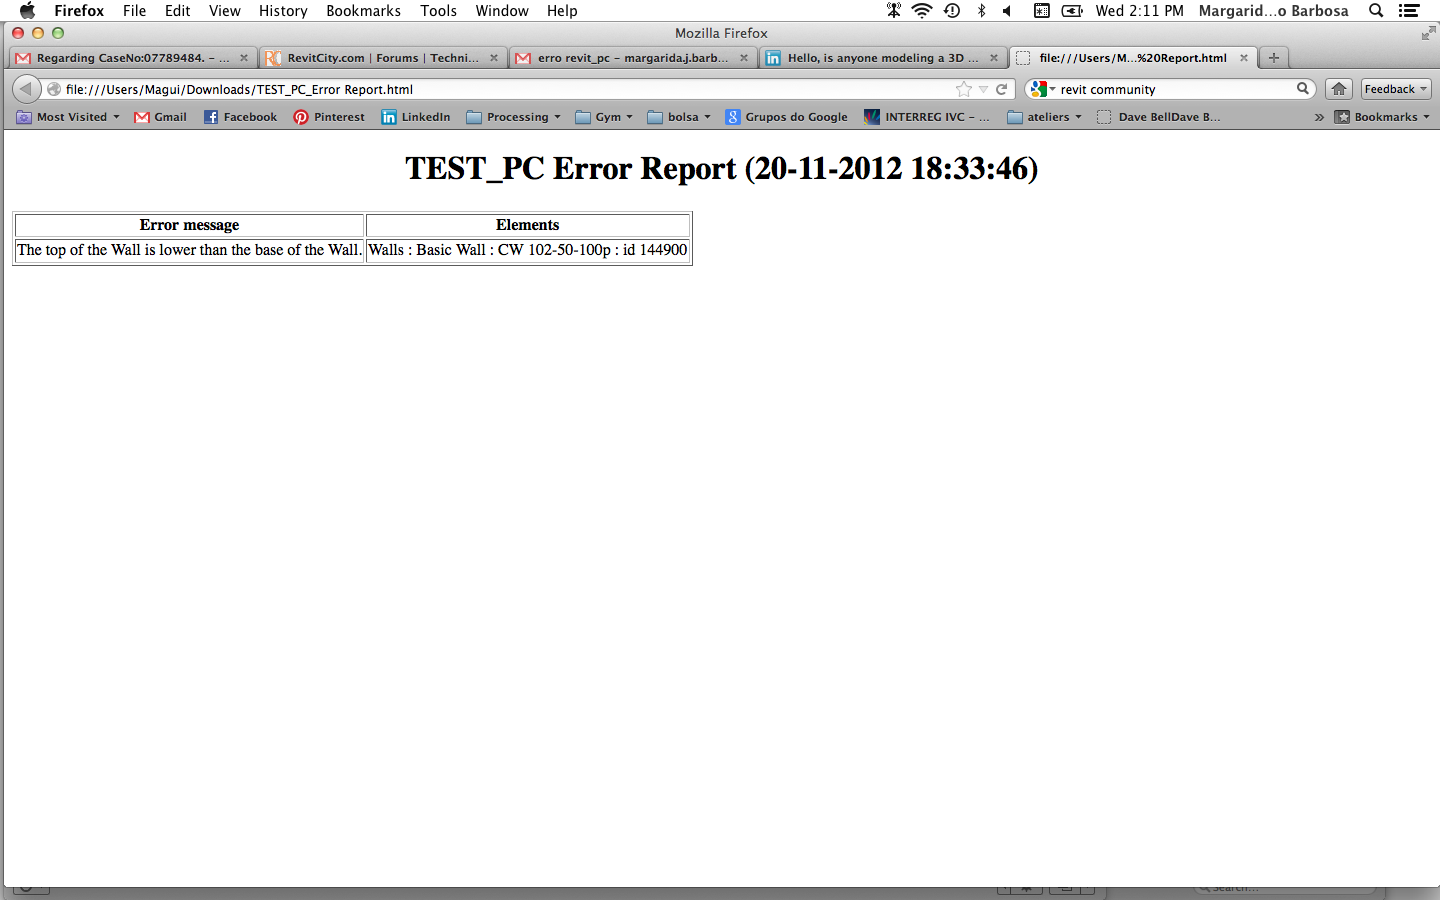Viewport: 1440px width, 900px height.
Task: Click the Elements column header
Action: (528, 225)
